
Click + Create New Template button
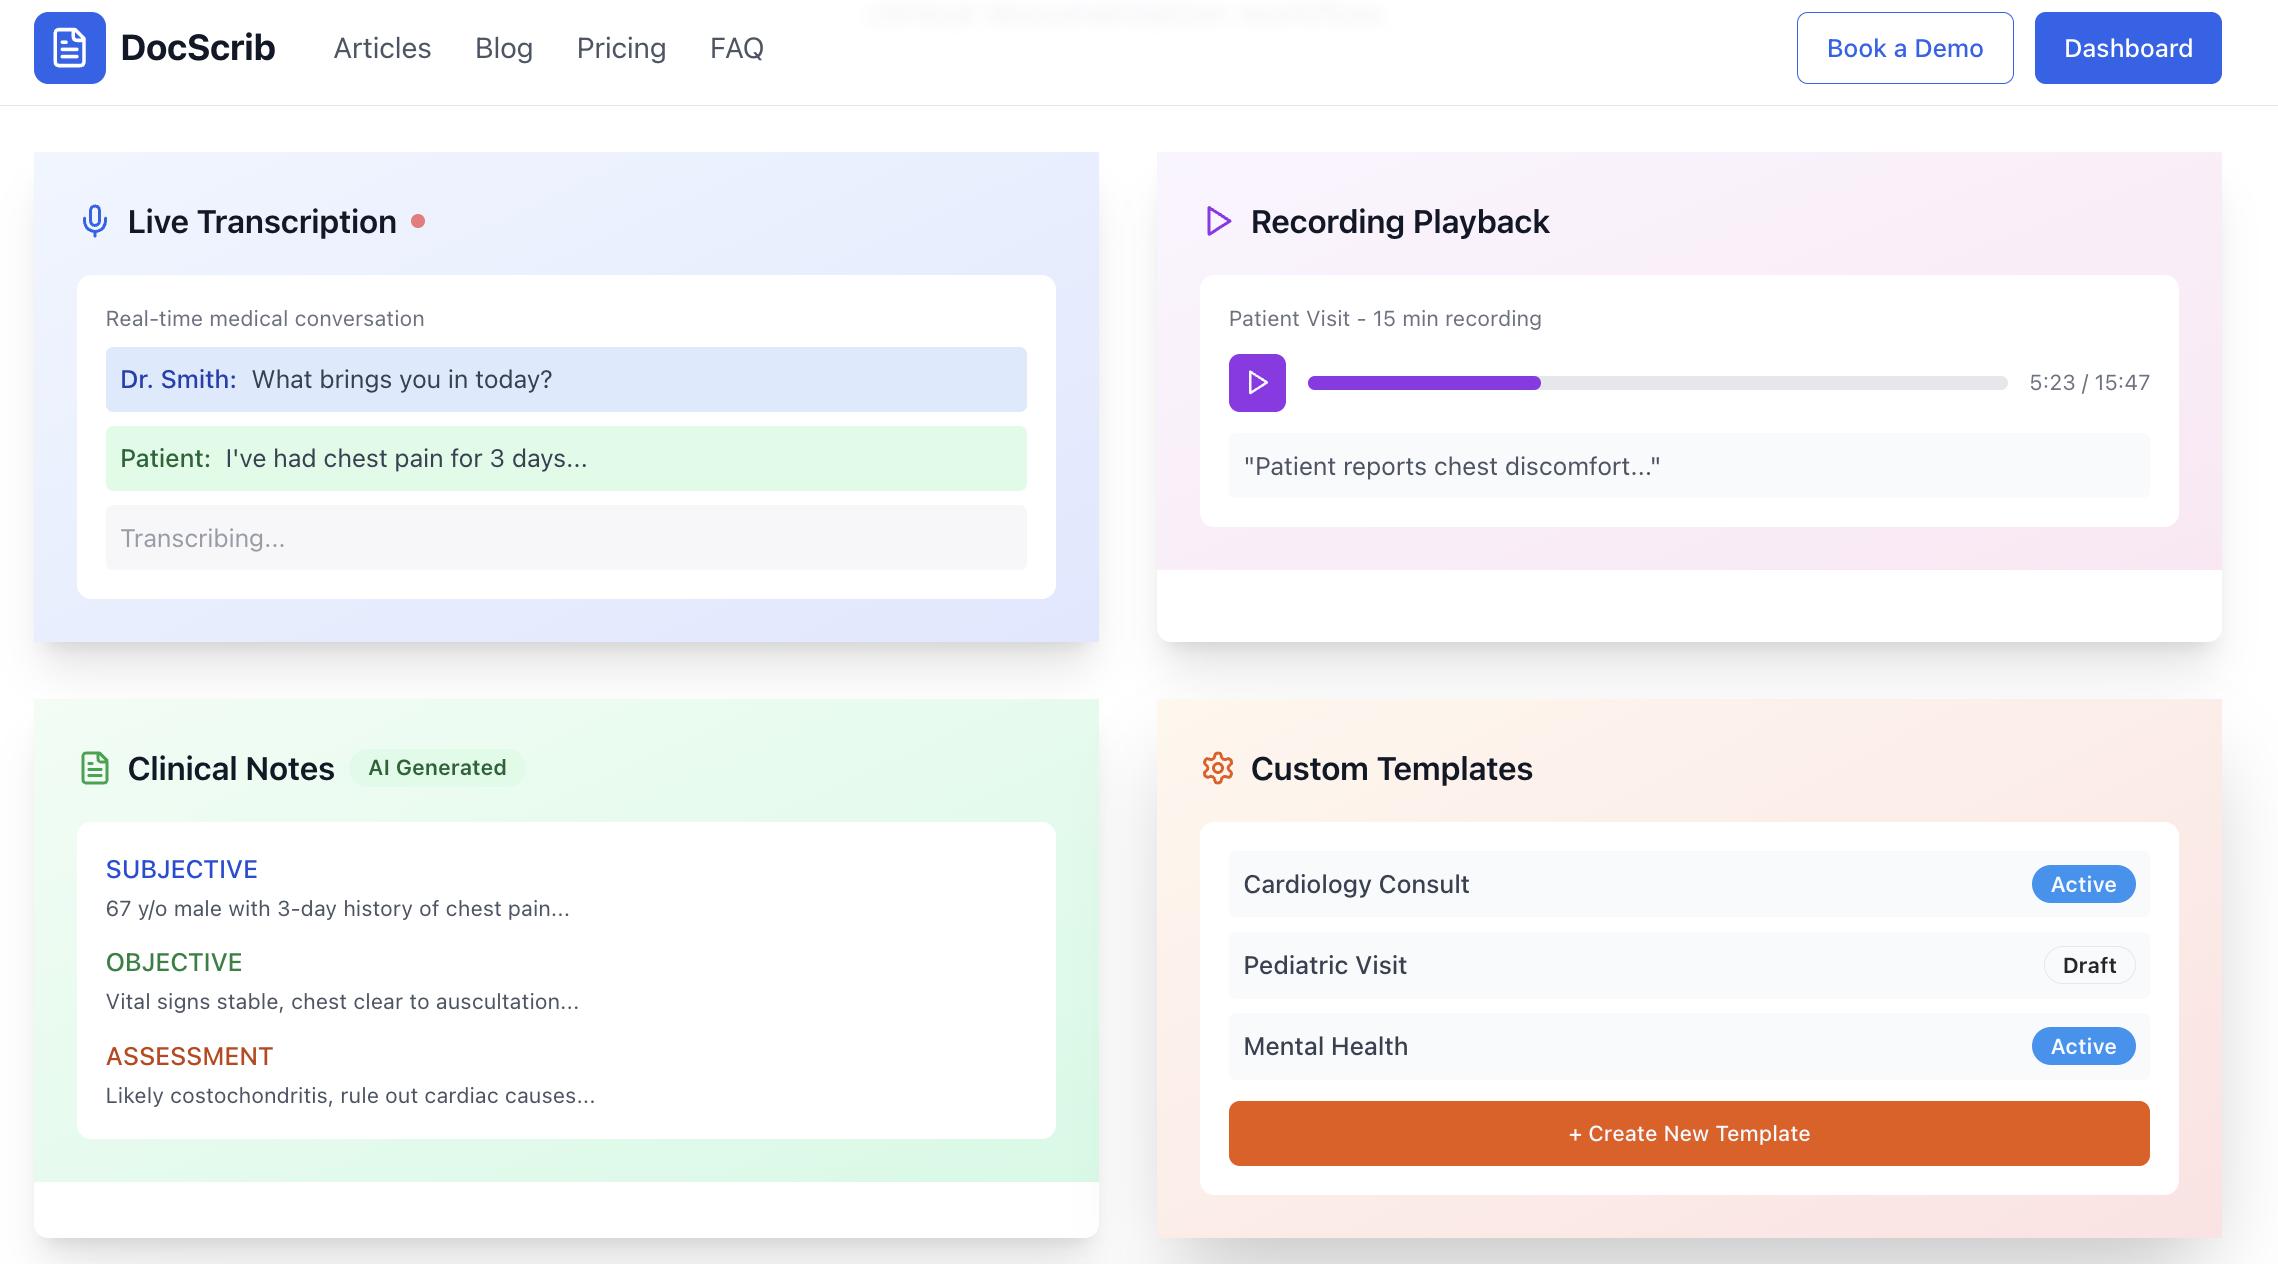tap(1688, 1133)
